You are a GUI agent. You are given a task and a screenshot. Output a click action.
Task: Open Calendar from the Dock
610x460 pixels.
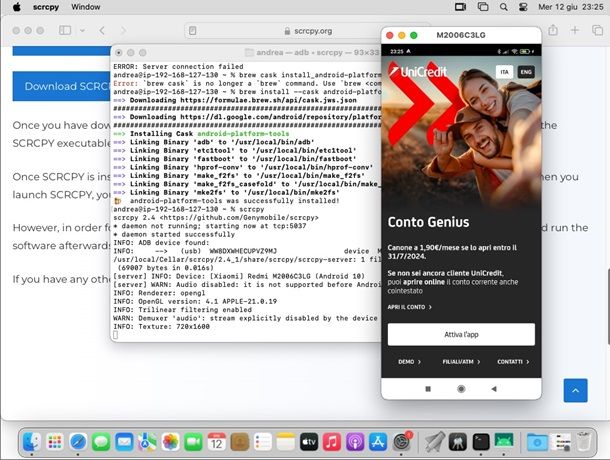click(x=217, y=442)
